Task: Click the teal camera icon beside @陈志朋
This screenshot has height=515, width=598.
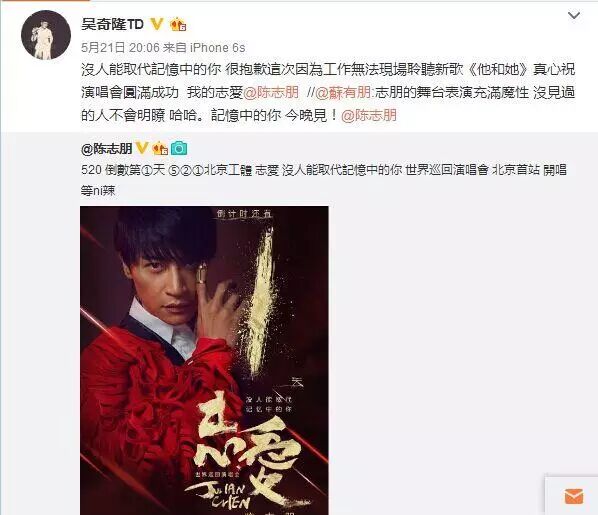Action: 178,148
